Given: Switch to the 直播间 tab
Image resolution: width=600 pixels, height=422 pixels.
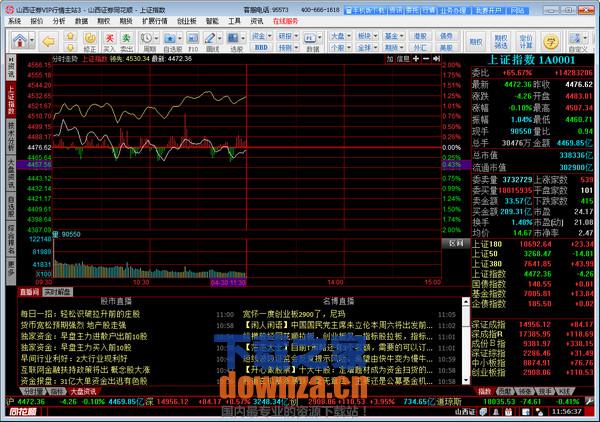Looking at the screenshot, I should point(29,292).
